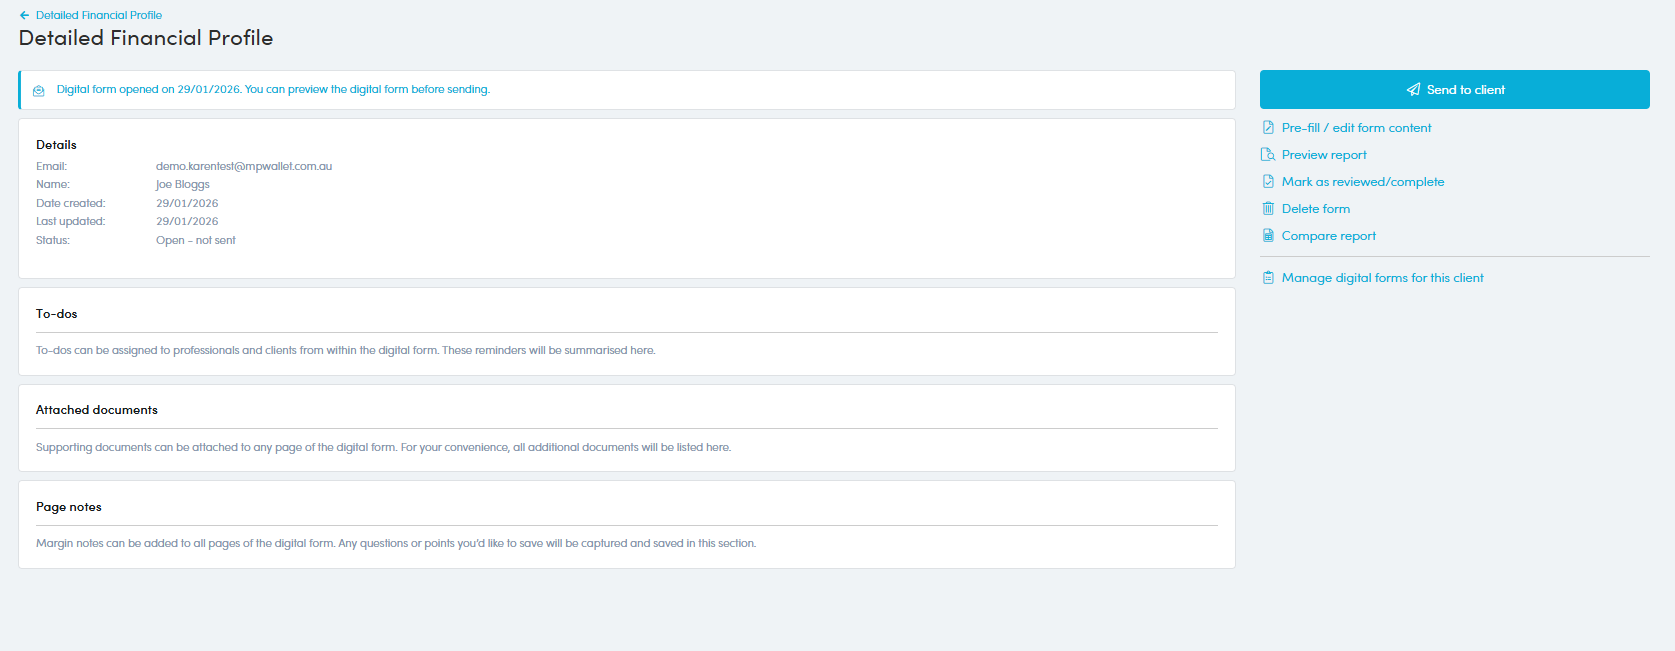
Task: Click the Preview report magnifier icon
Action: [x=1268, y=155]
